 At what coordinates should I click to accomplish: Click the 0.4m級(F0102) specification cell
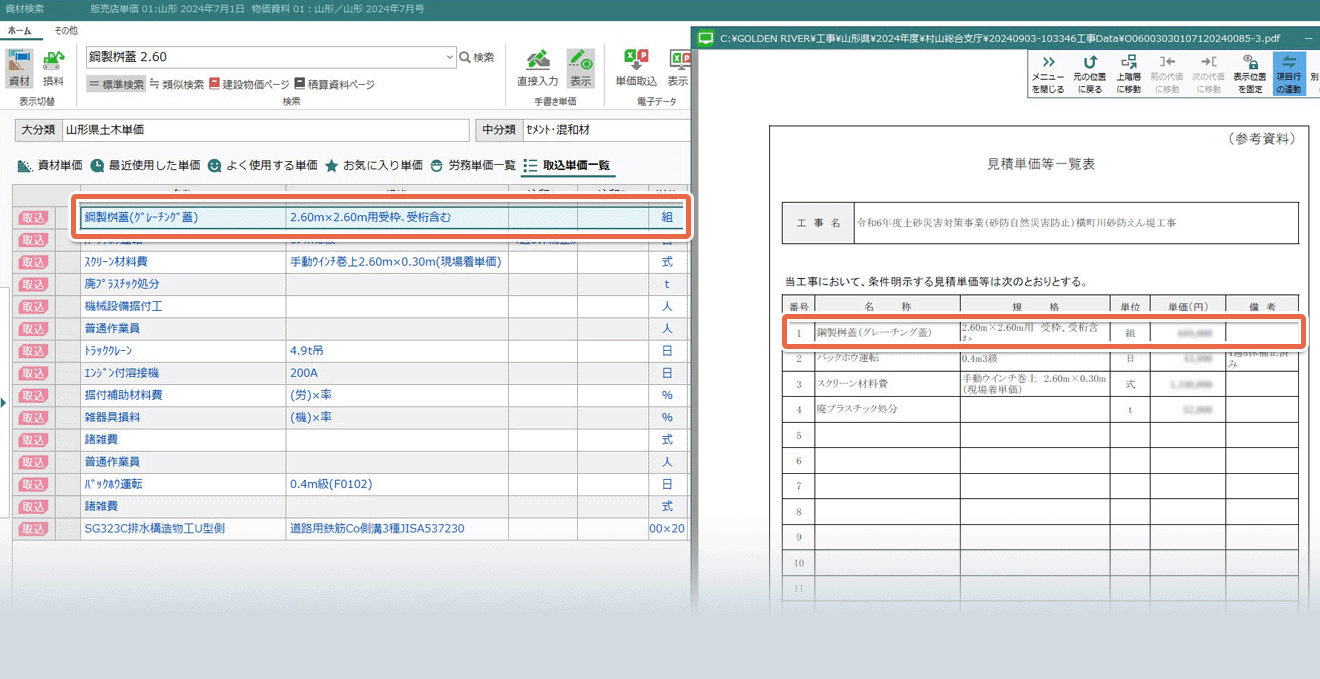tap(397, 484)
